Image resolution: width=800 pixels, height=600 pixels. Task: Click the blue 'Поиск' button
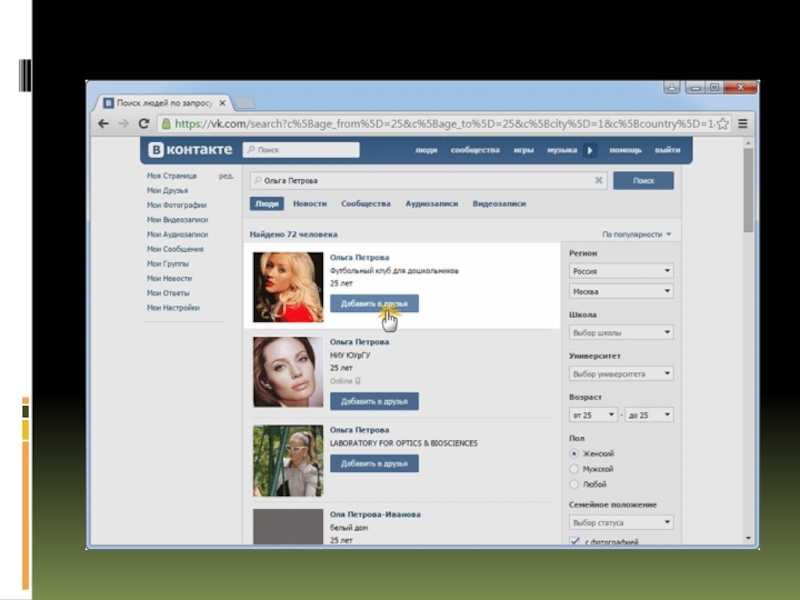tap(643, 180)
